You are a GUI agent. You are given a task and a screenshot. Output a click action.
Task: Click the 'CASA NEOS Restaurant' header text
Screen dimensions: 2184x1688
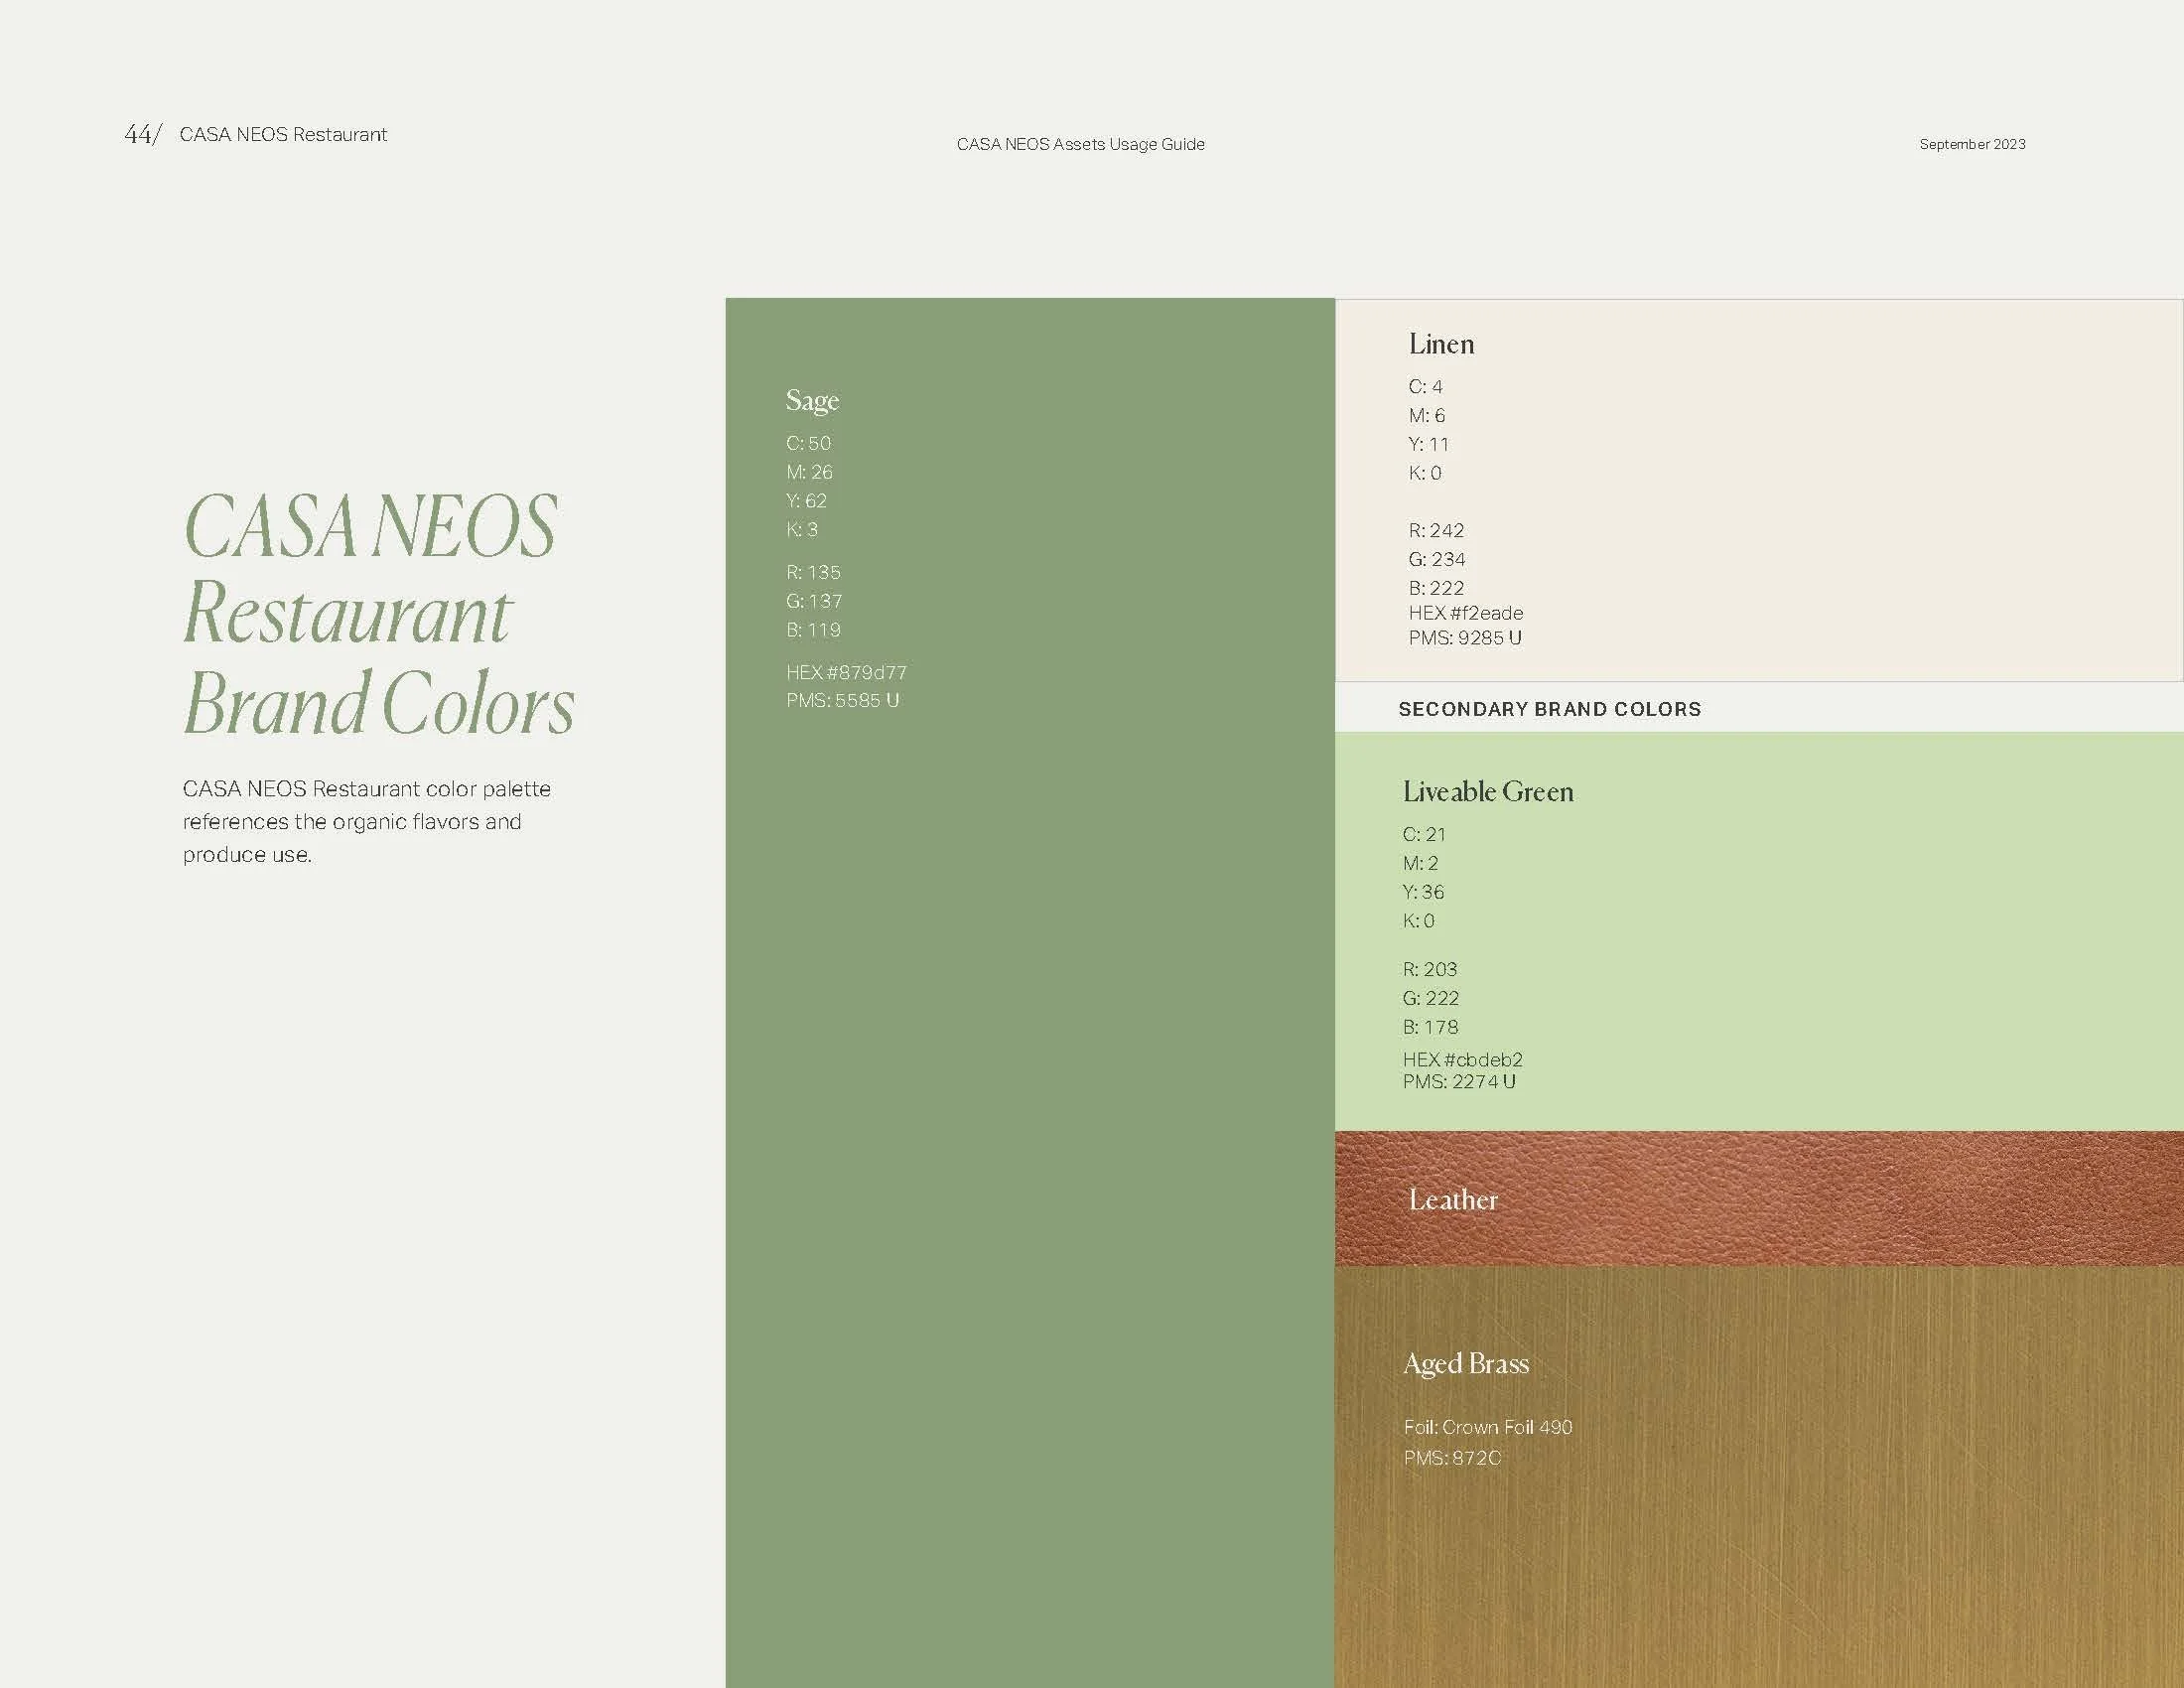click(283, 135)
